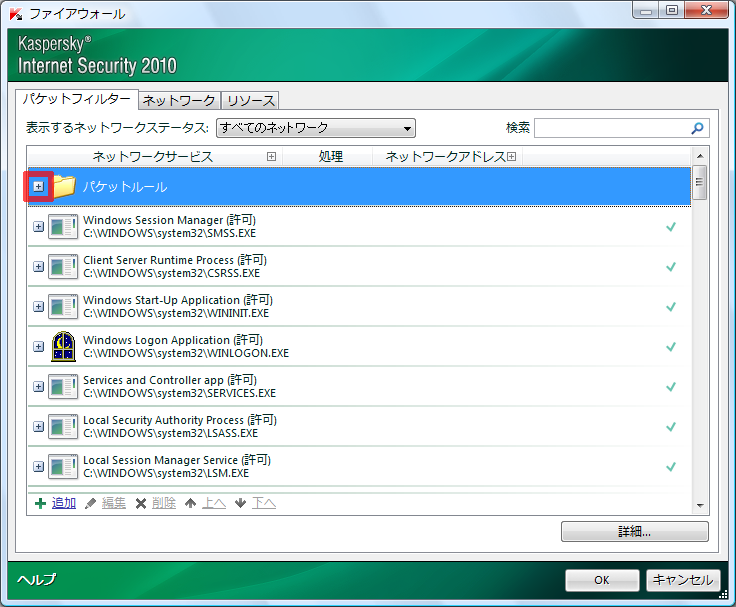Screen dimensions: 736x607
Task: Click the Windows Start-Up Application icon
Action: pyautogui.click(x=63, y=306)
